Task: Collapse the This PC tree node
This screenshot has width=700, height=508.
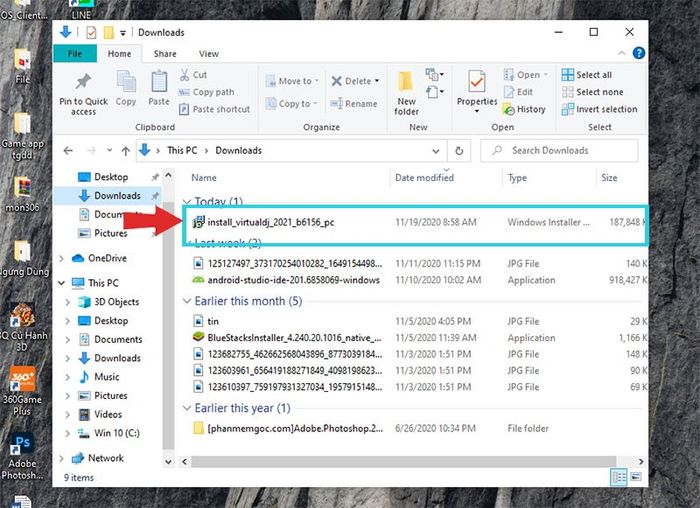Action: 62,283
